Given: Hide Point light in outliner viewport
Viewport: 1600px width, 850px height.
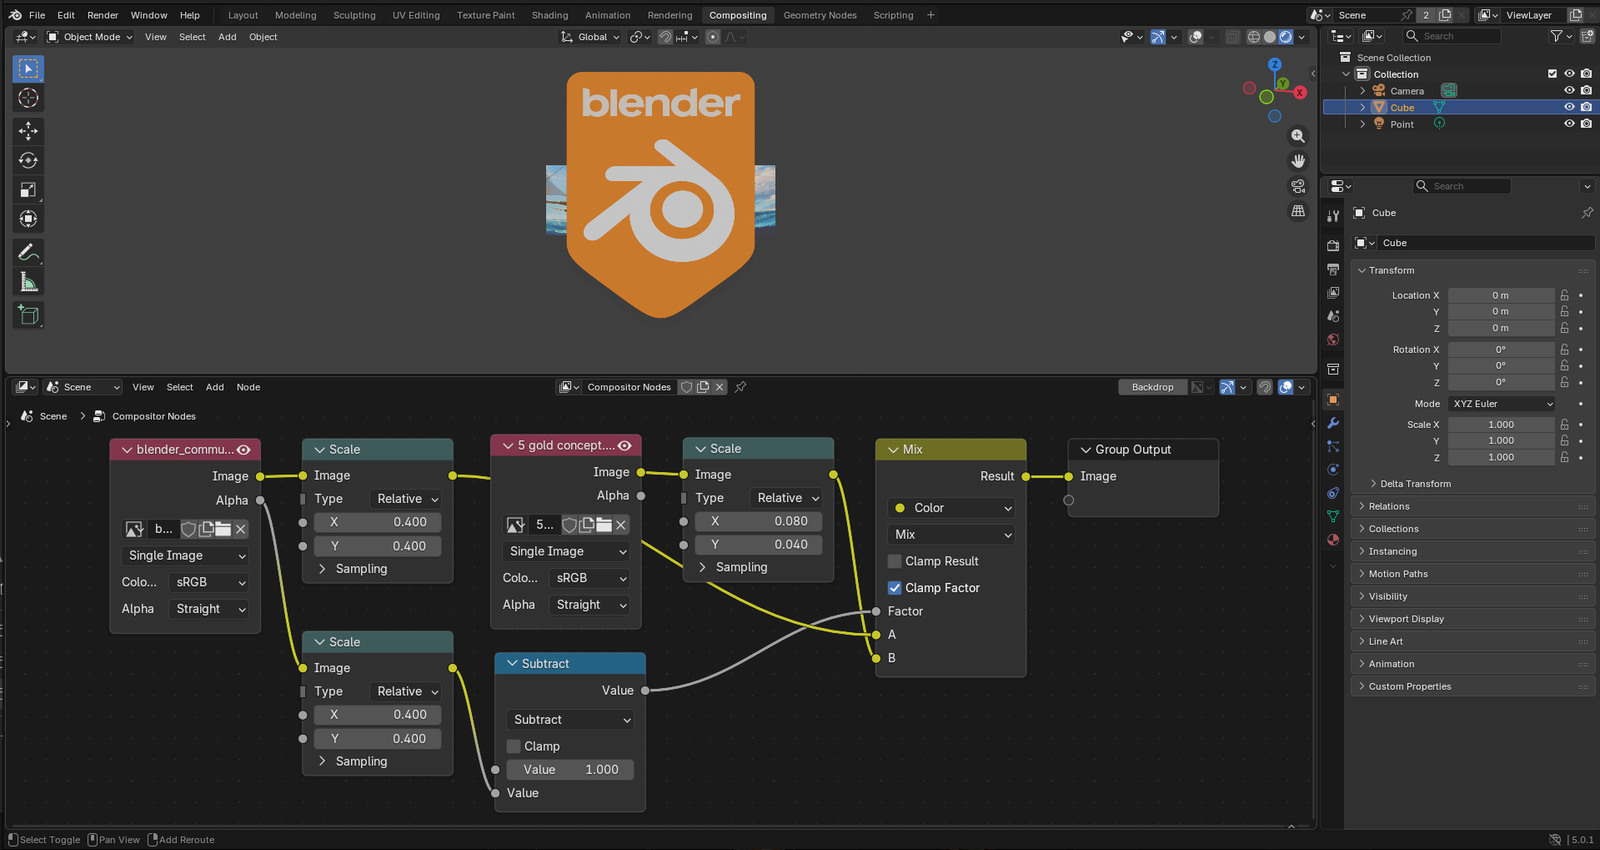Looking at the screenshot, I should coord(1569,124).
